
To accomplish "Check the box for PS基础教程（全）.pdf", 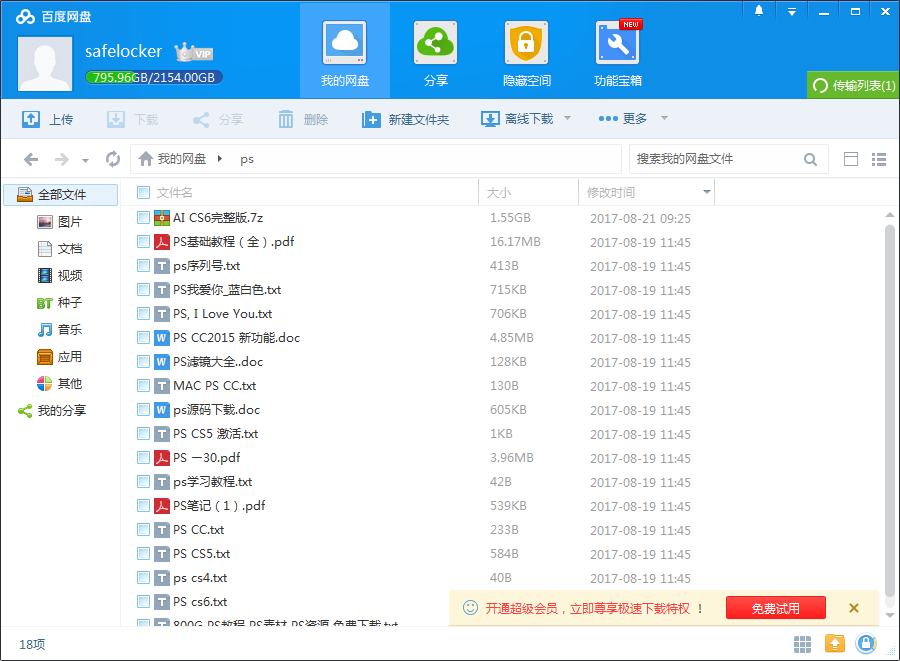I will [143, 242].
